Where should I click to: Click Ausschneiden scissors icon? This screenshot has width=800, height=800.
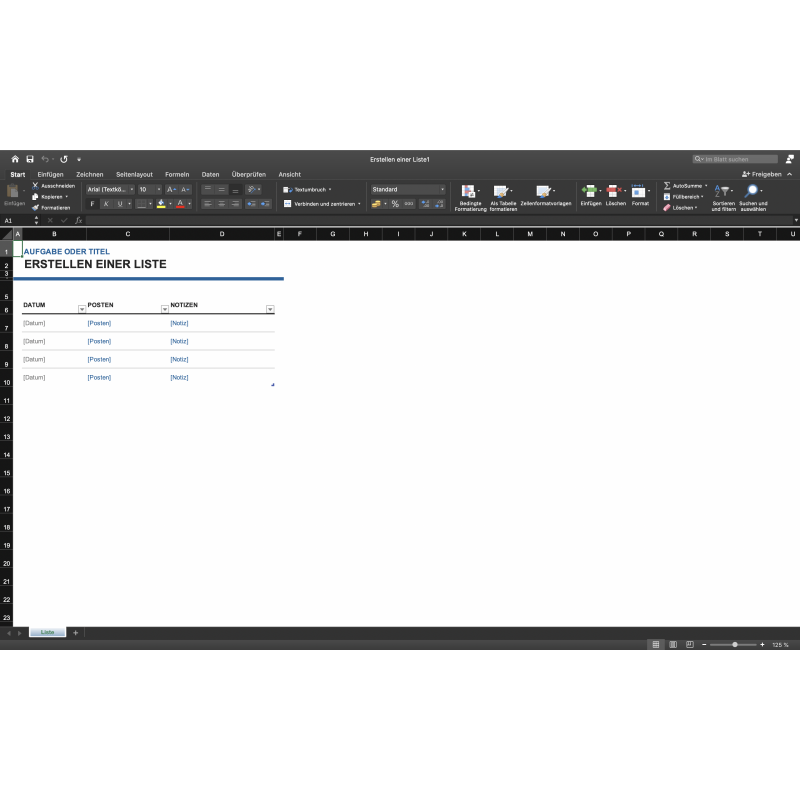pos(35,186)
